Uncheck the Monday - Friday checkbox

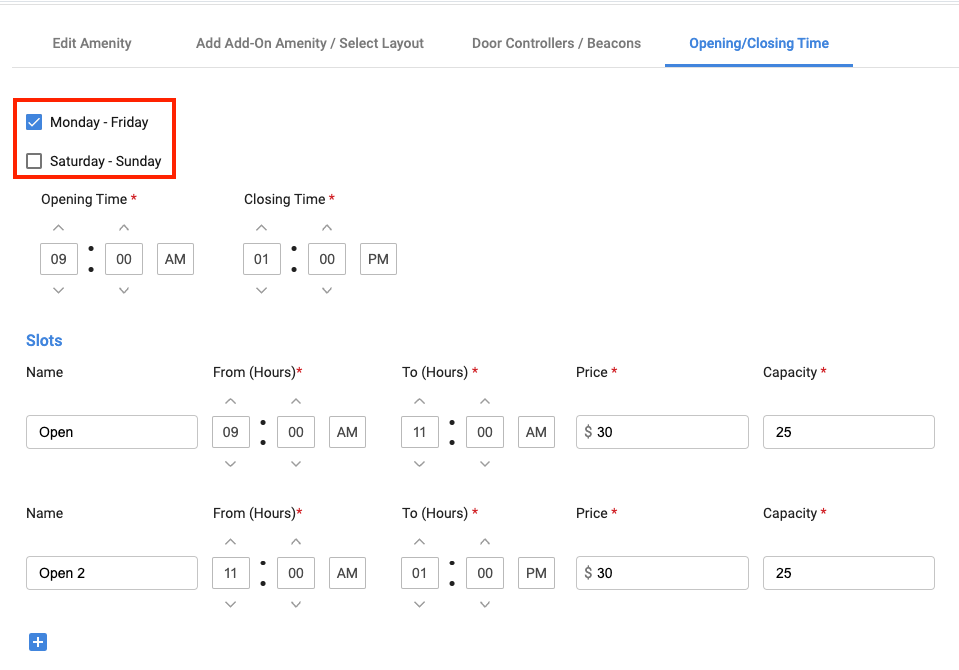(x=34, y=122)
